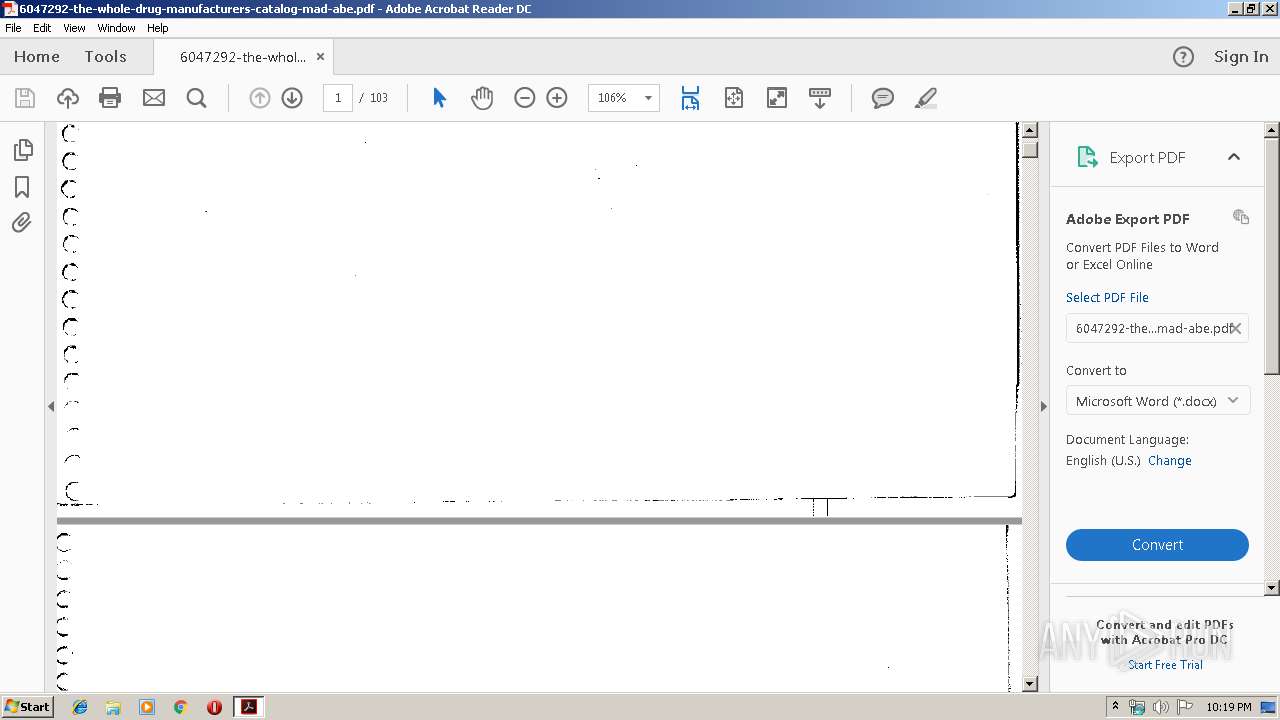The width and height of the screenshot is (1280, 720).
Task: Go to previous page with the up arrow
Action: [260, 98]
